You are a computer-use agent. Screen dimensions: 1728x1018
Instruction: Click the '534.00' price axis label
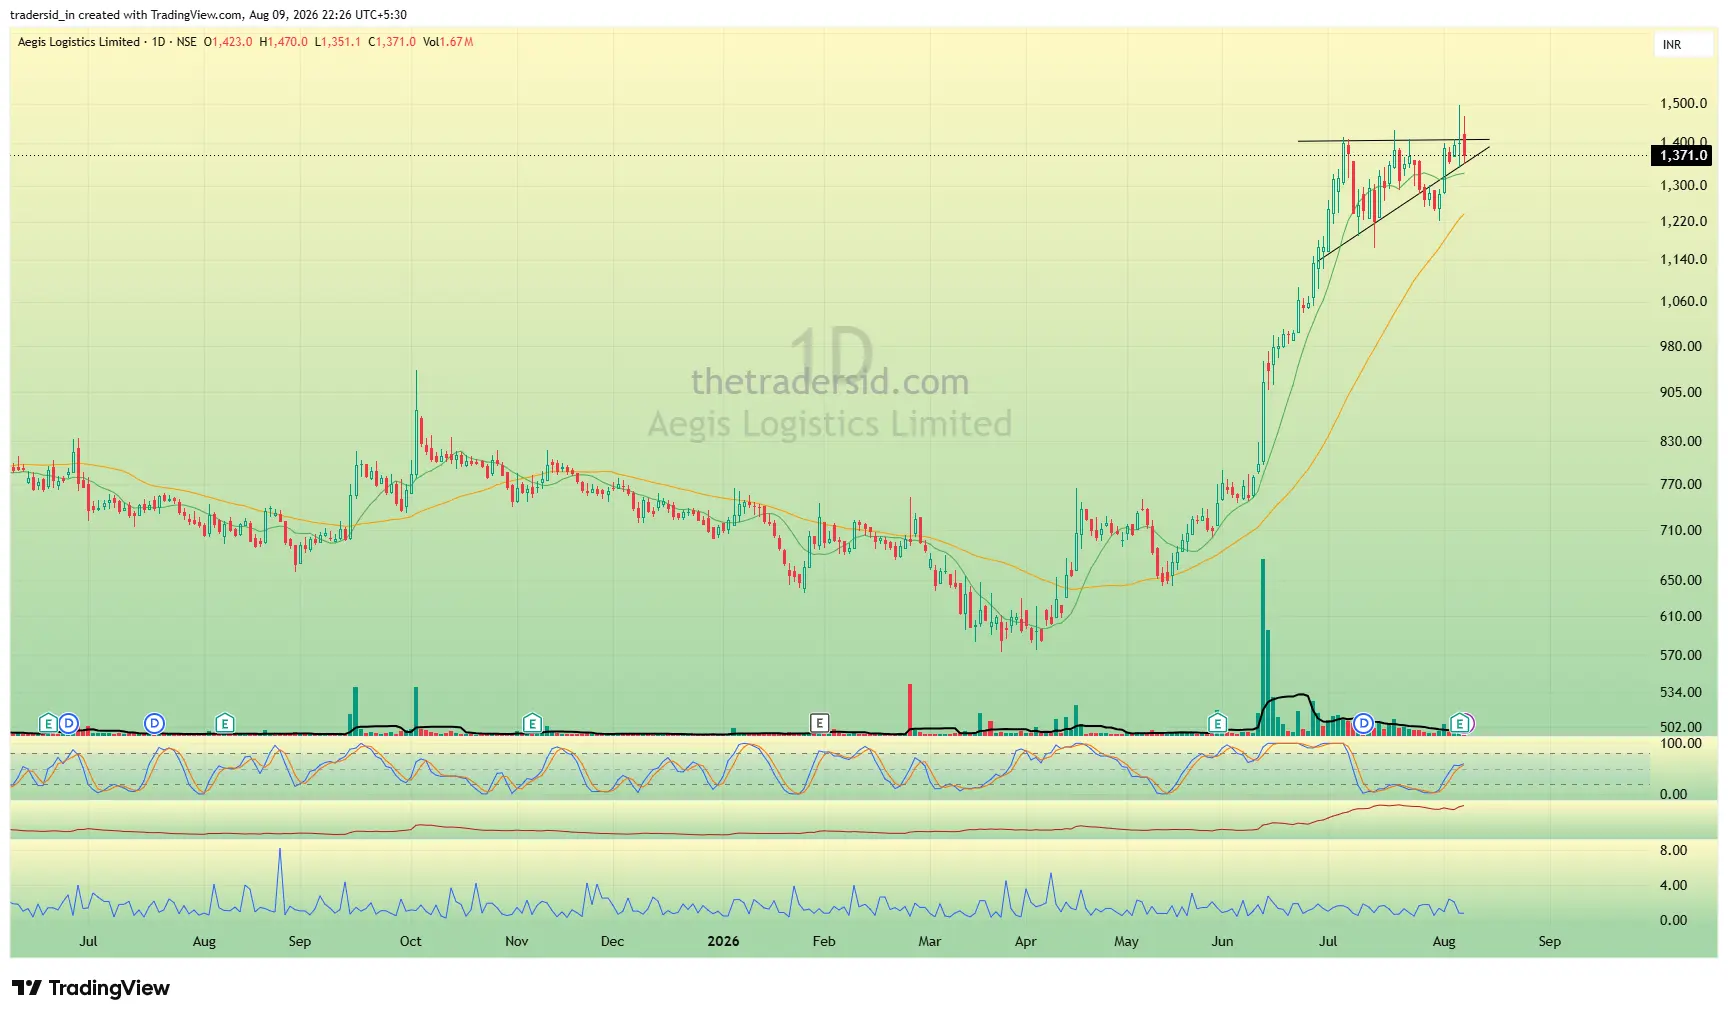point(1680,693)
